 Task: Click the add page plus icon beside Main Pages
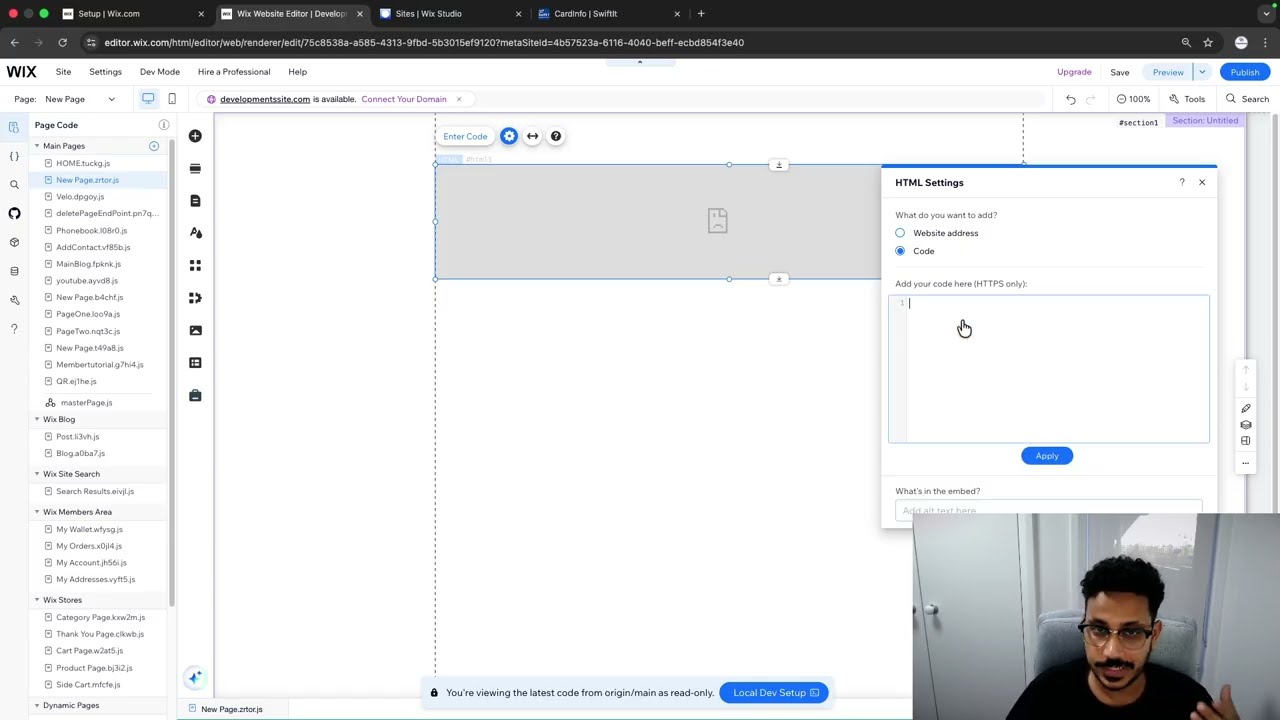(154, 146)
